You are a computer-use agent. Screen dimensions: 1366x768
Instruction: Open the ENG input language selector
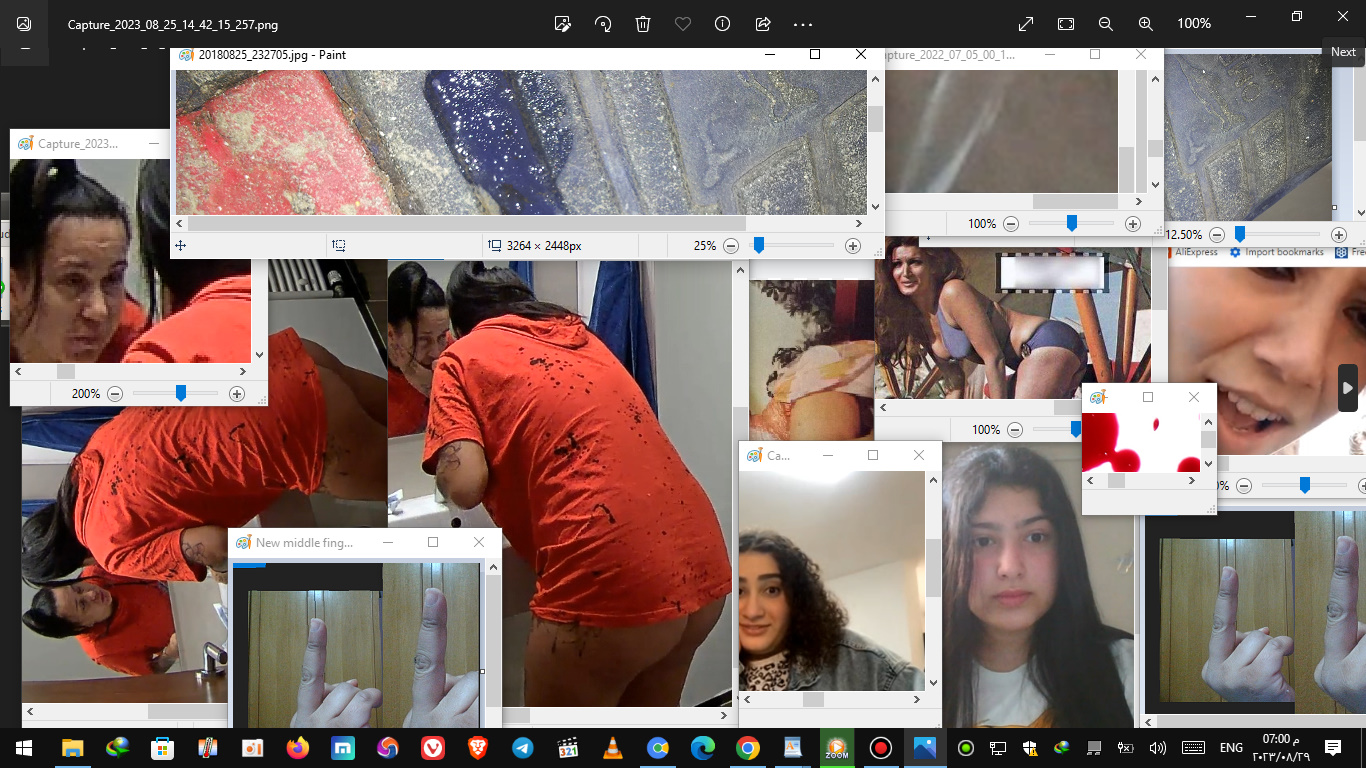point(1231,748)
